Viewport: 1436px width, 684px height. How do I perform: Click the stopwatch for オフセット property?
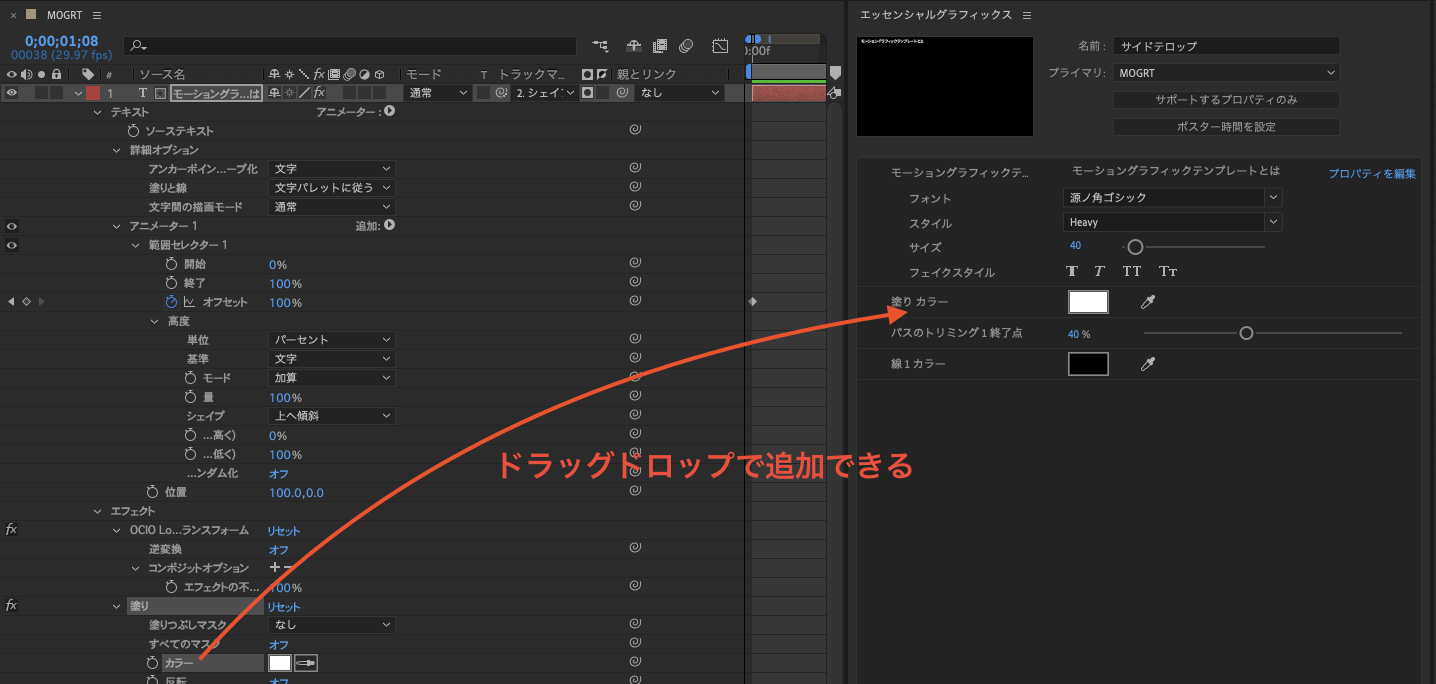coord(171,302)
